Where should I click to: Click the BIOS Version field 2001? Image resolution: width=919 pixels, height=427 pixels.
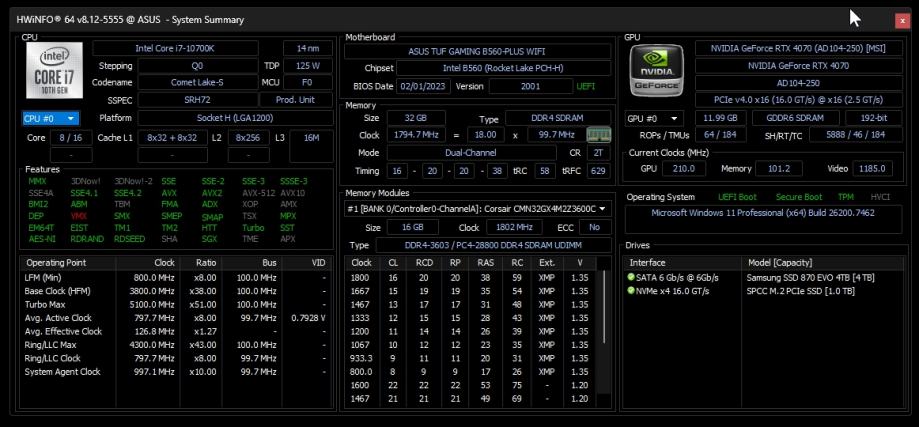[530, 86]
